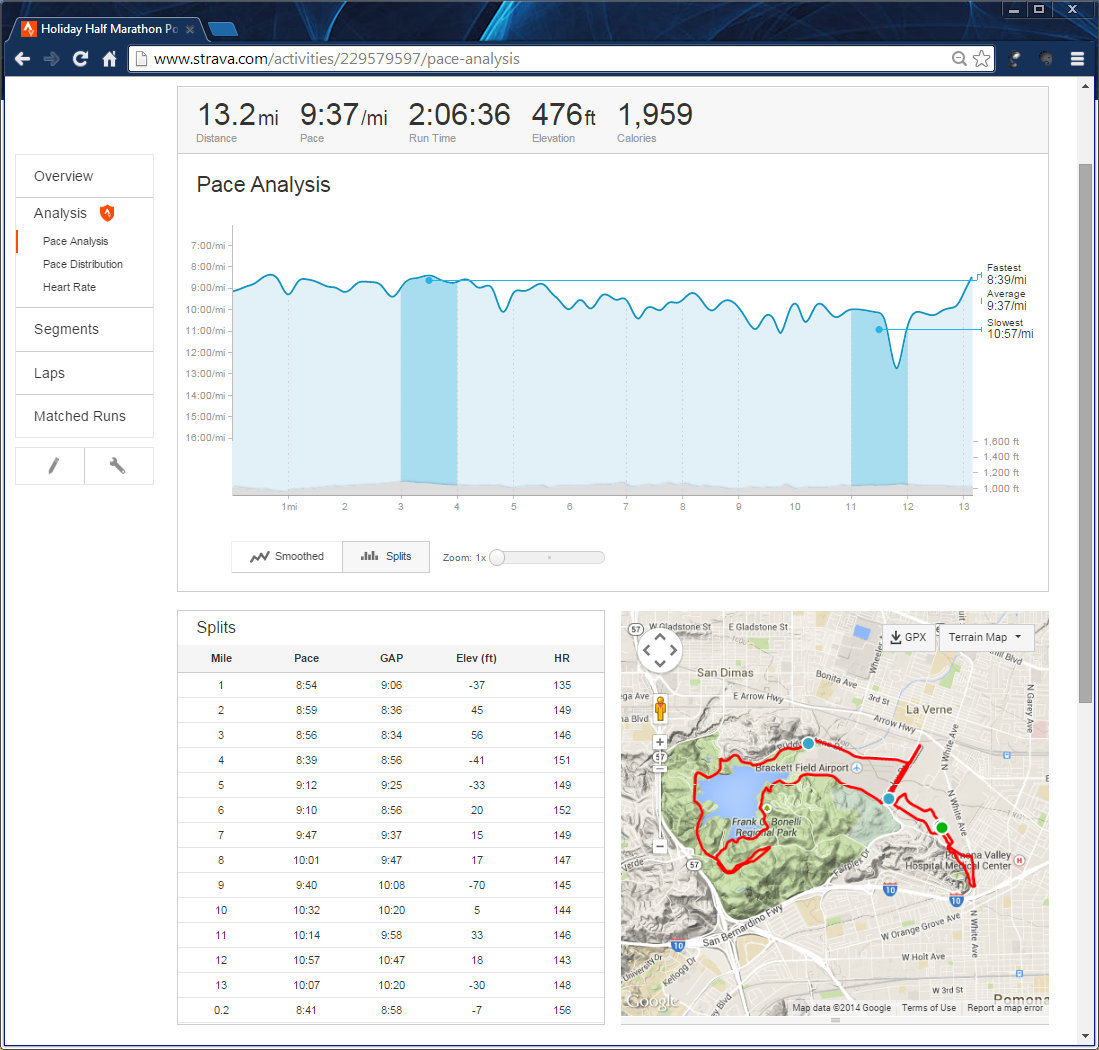This screenshot has width=1099, height=1050.
Task: Open Chrome hamburger menu
Action: point(1077,59)
